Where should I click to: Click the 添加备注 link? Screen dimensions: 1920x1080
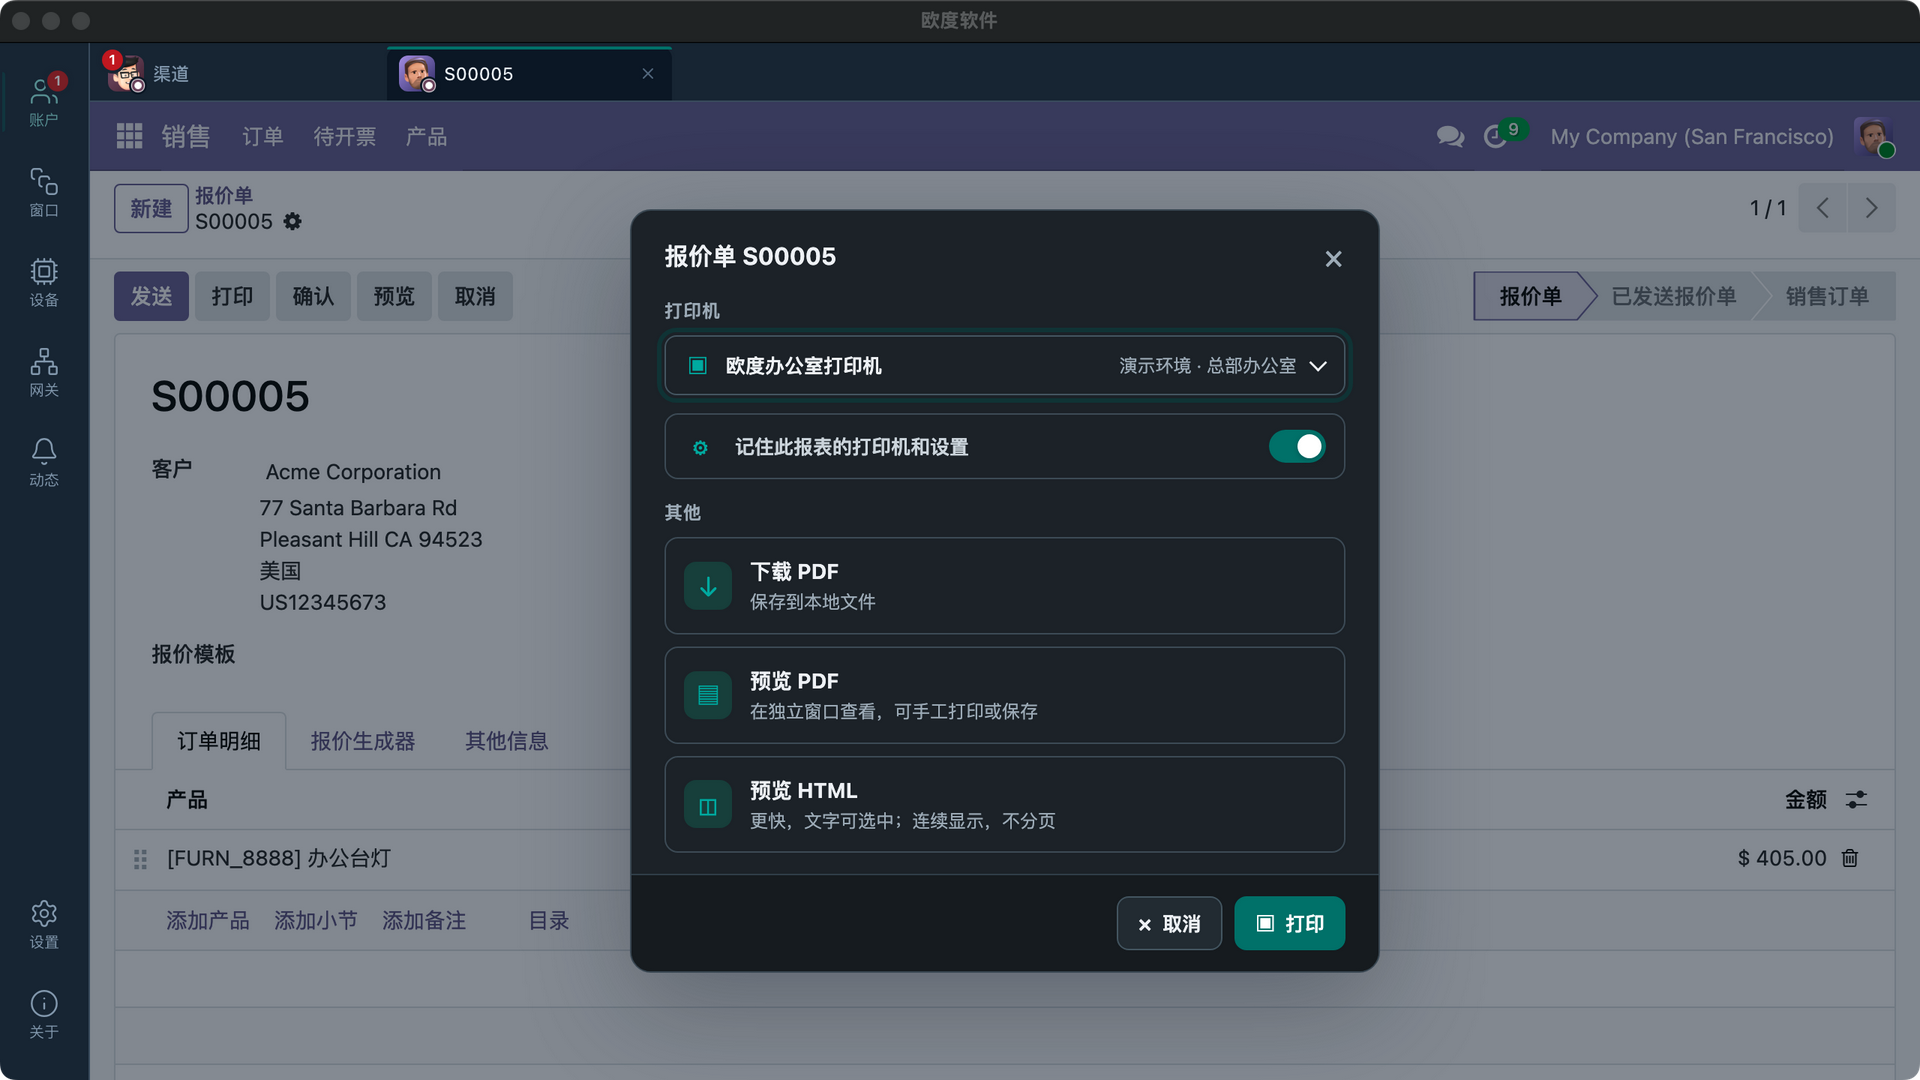pyautogui.click(x=424, y=920)
